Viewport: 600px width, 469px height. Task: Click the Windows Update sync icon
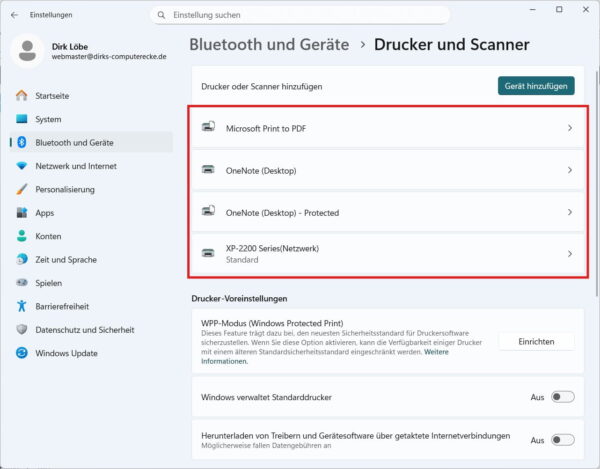tap(22, 353)
